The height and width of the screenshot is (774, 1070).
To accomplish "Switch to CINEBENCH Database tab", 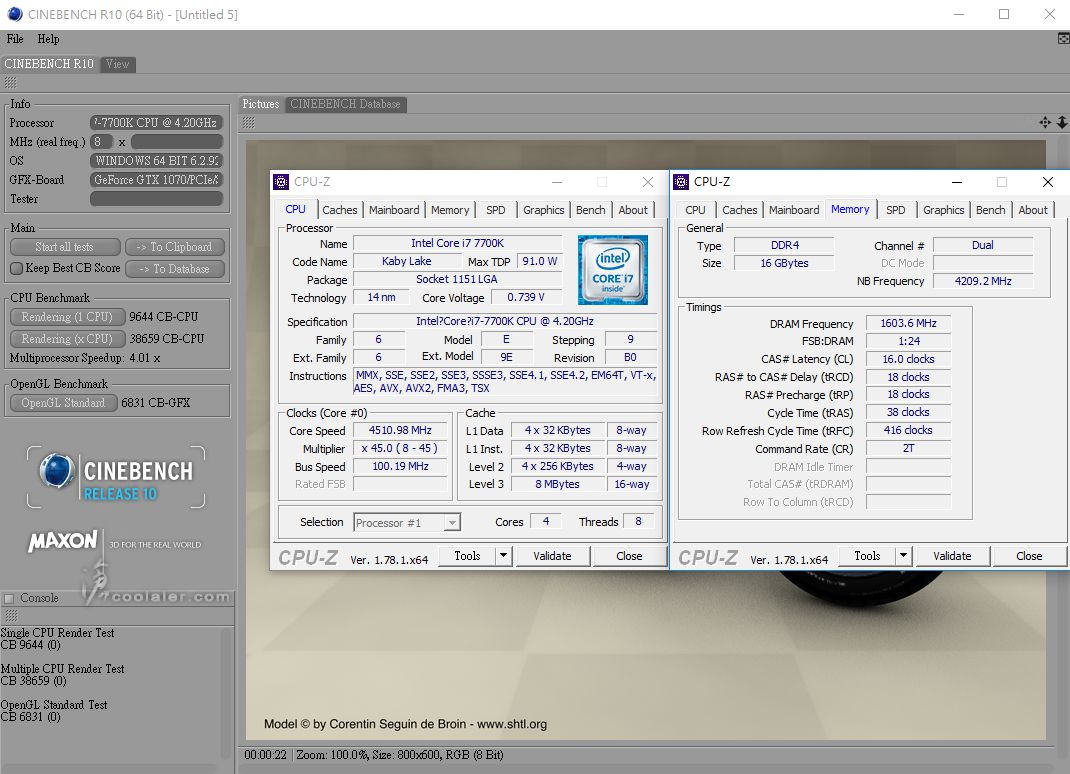I will click(345, 104).
